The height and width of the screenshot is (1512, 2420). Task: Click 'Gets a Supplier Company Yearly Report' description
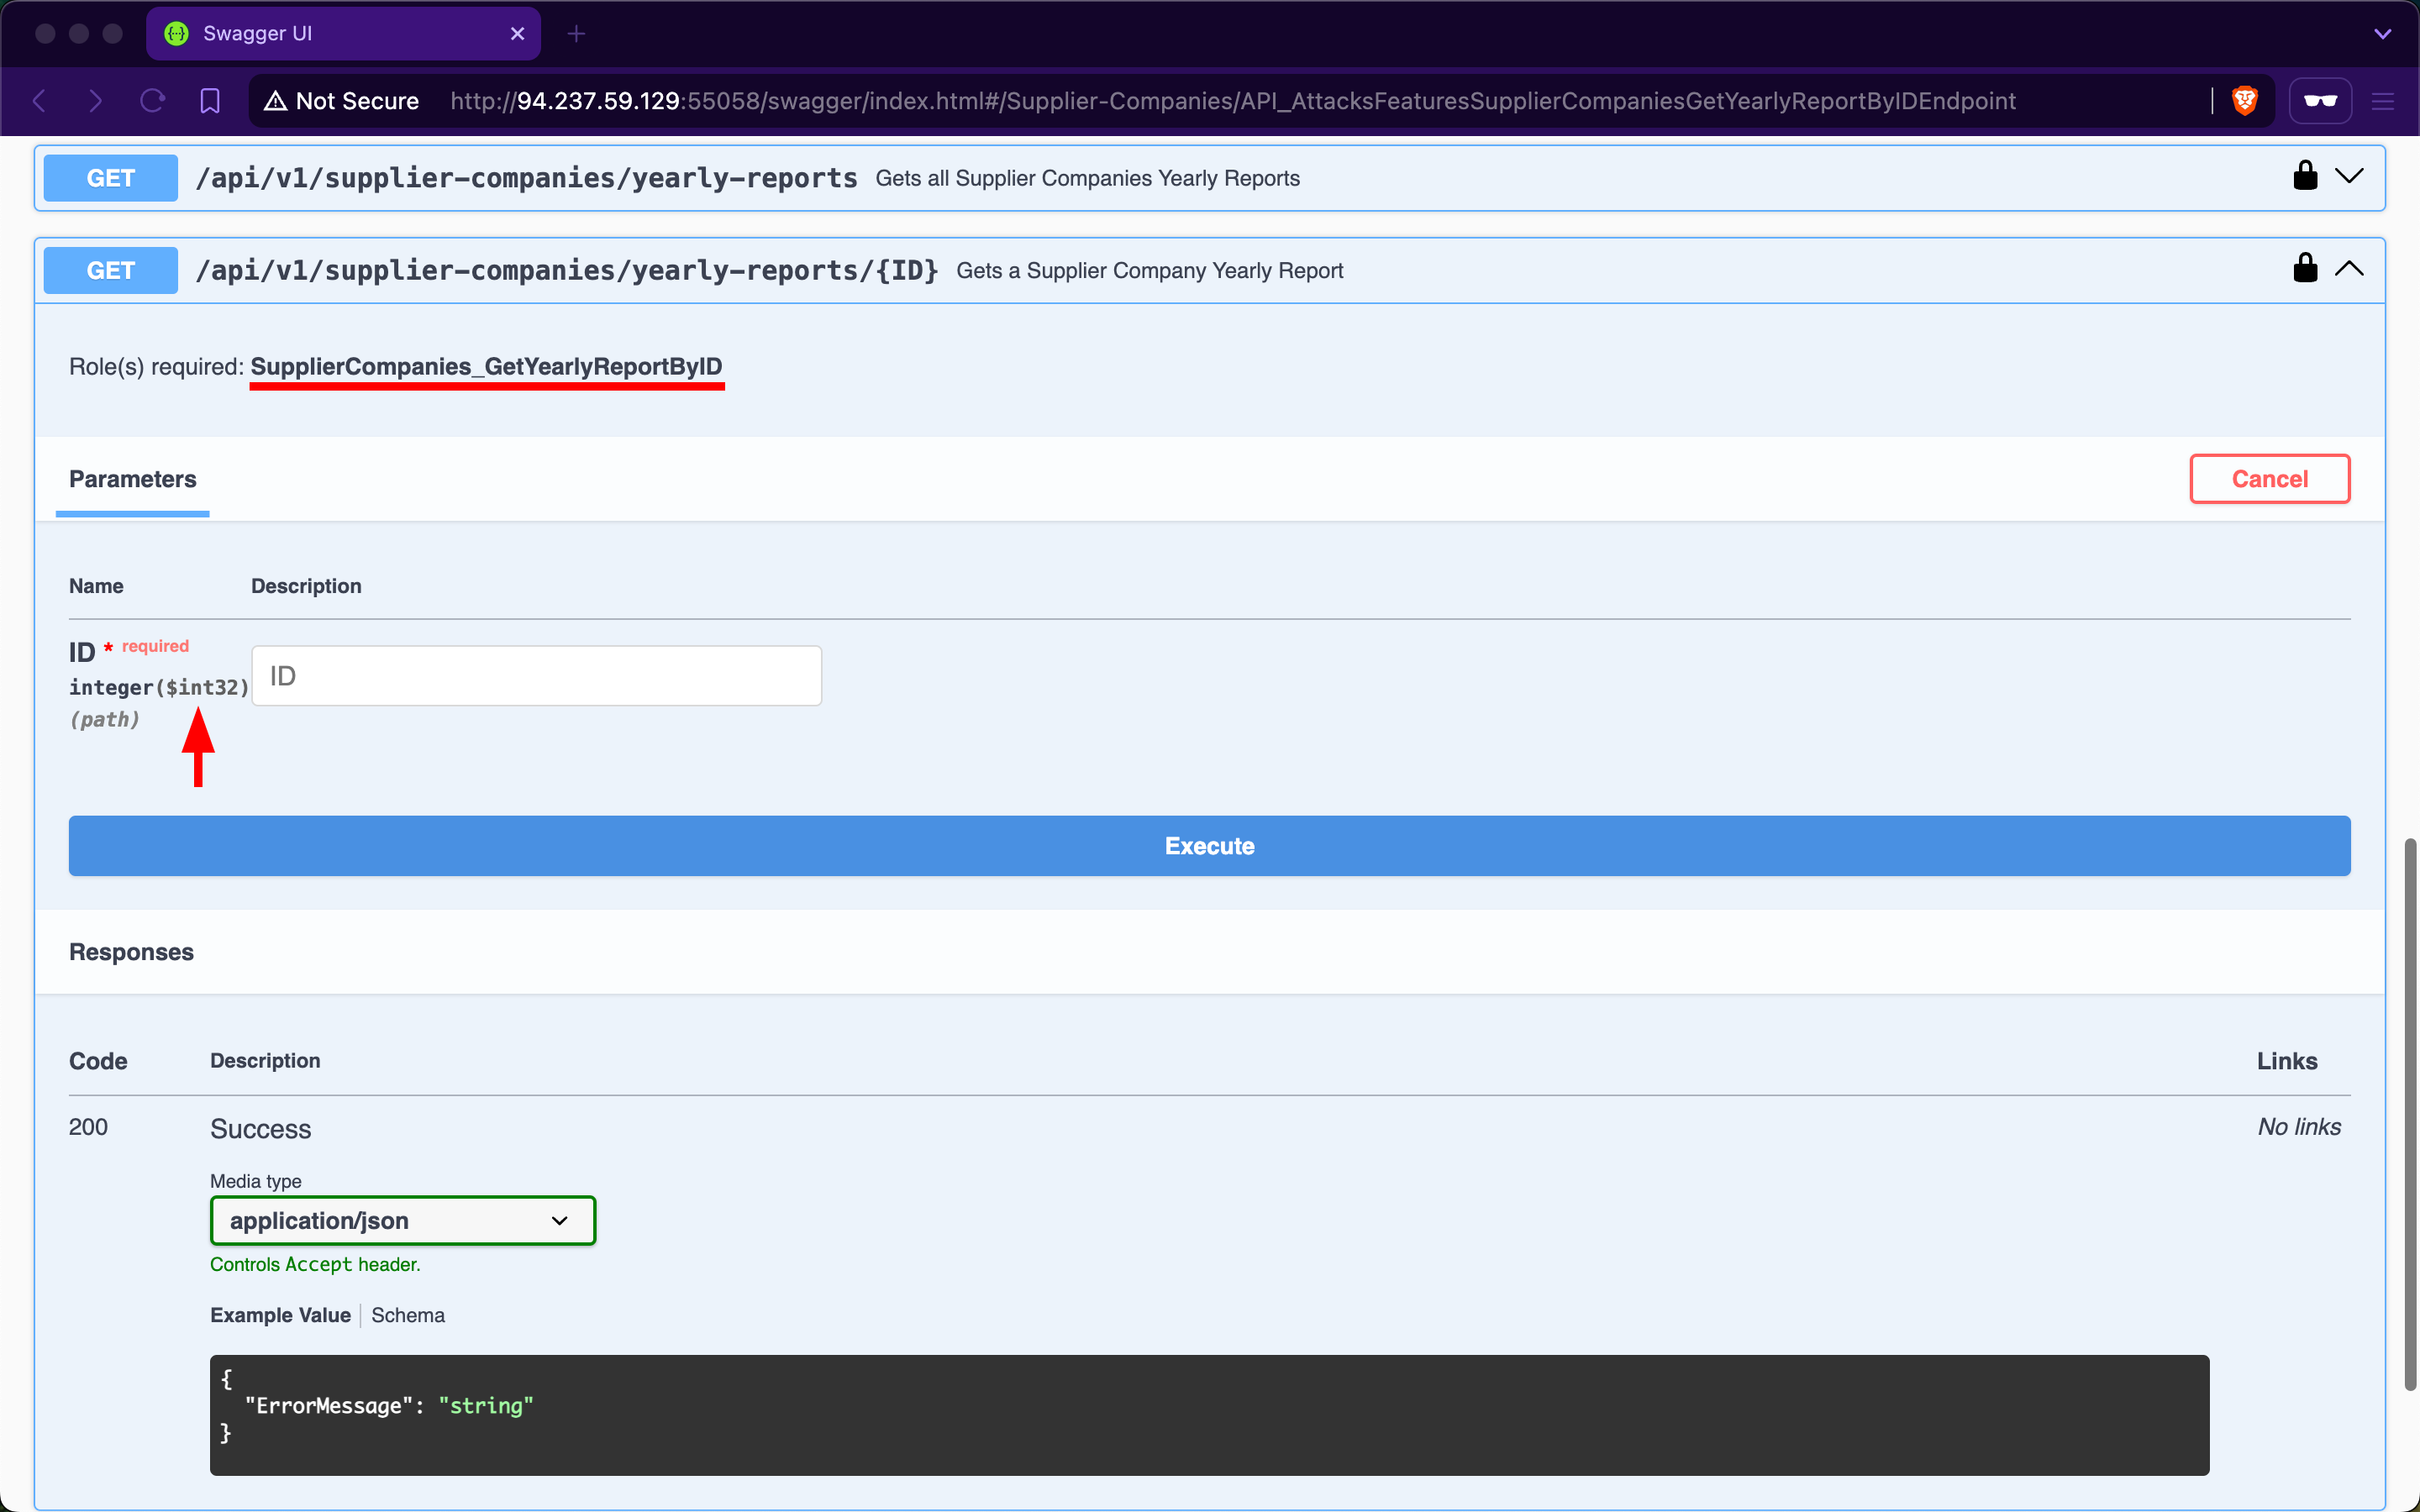1149,270
